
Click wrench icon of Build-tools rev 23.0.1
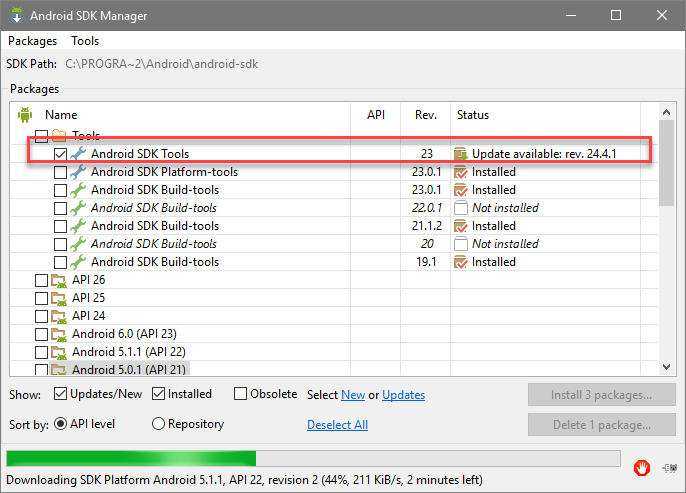pos(78,190)
